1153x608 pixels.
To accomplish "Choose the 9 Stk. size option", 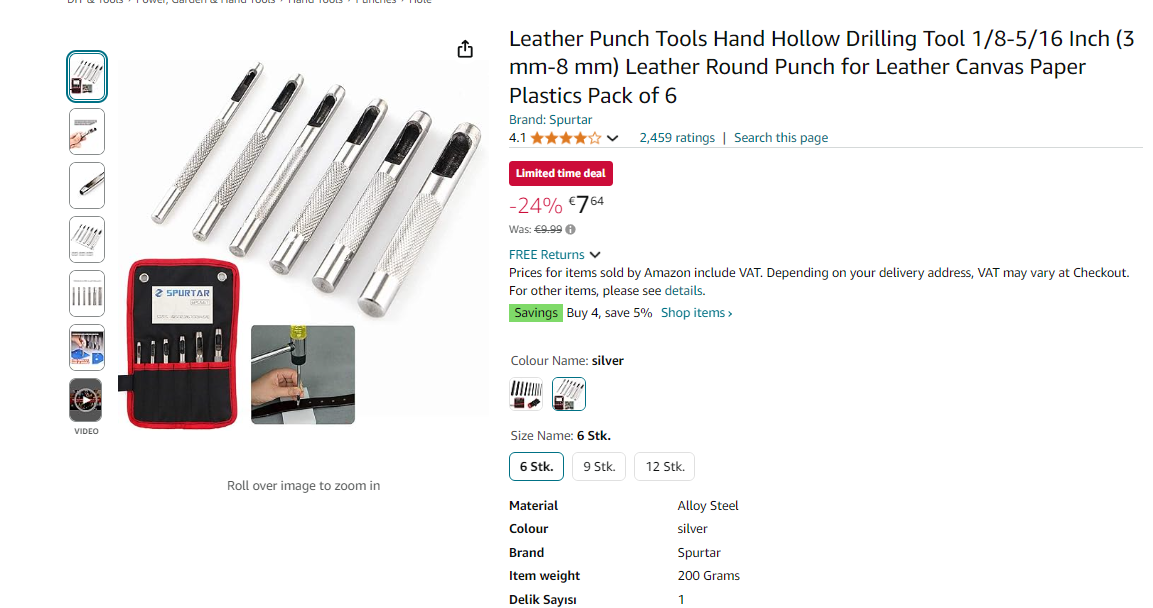I will point(599,467).
